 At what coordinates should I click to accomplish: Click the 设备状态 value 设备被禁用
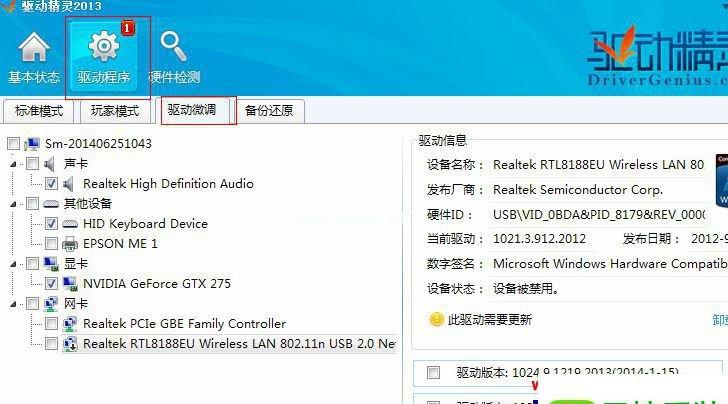coord(526,289)
